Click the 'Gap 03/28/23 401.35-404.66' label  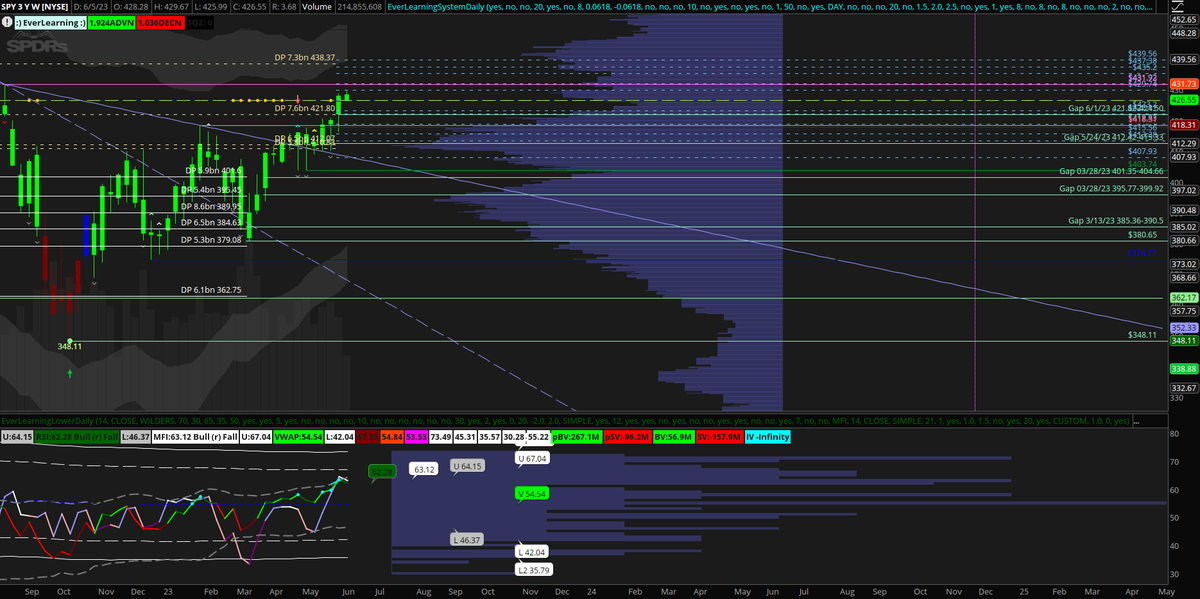pyautogui.click(x=1111, y=172)
